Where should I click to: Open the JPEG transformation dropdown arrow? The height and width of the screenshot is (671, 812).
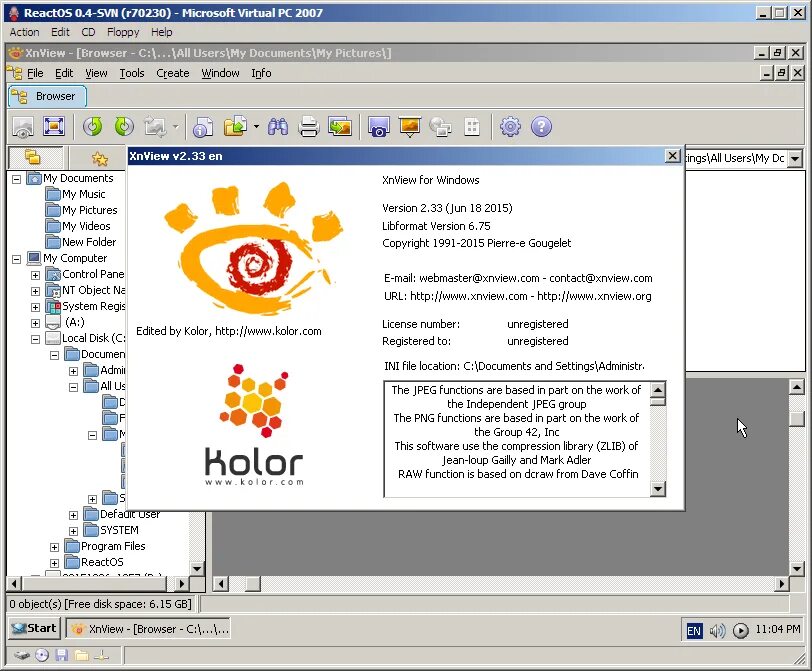tap(176, 127)
